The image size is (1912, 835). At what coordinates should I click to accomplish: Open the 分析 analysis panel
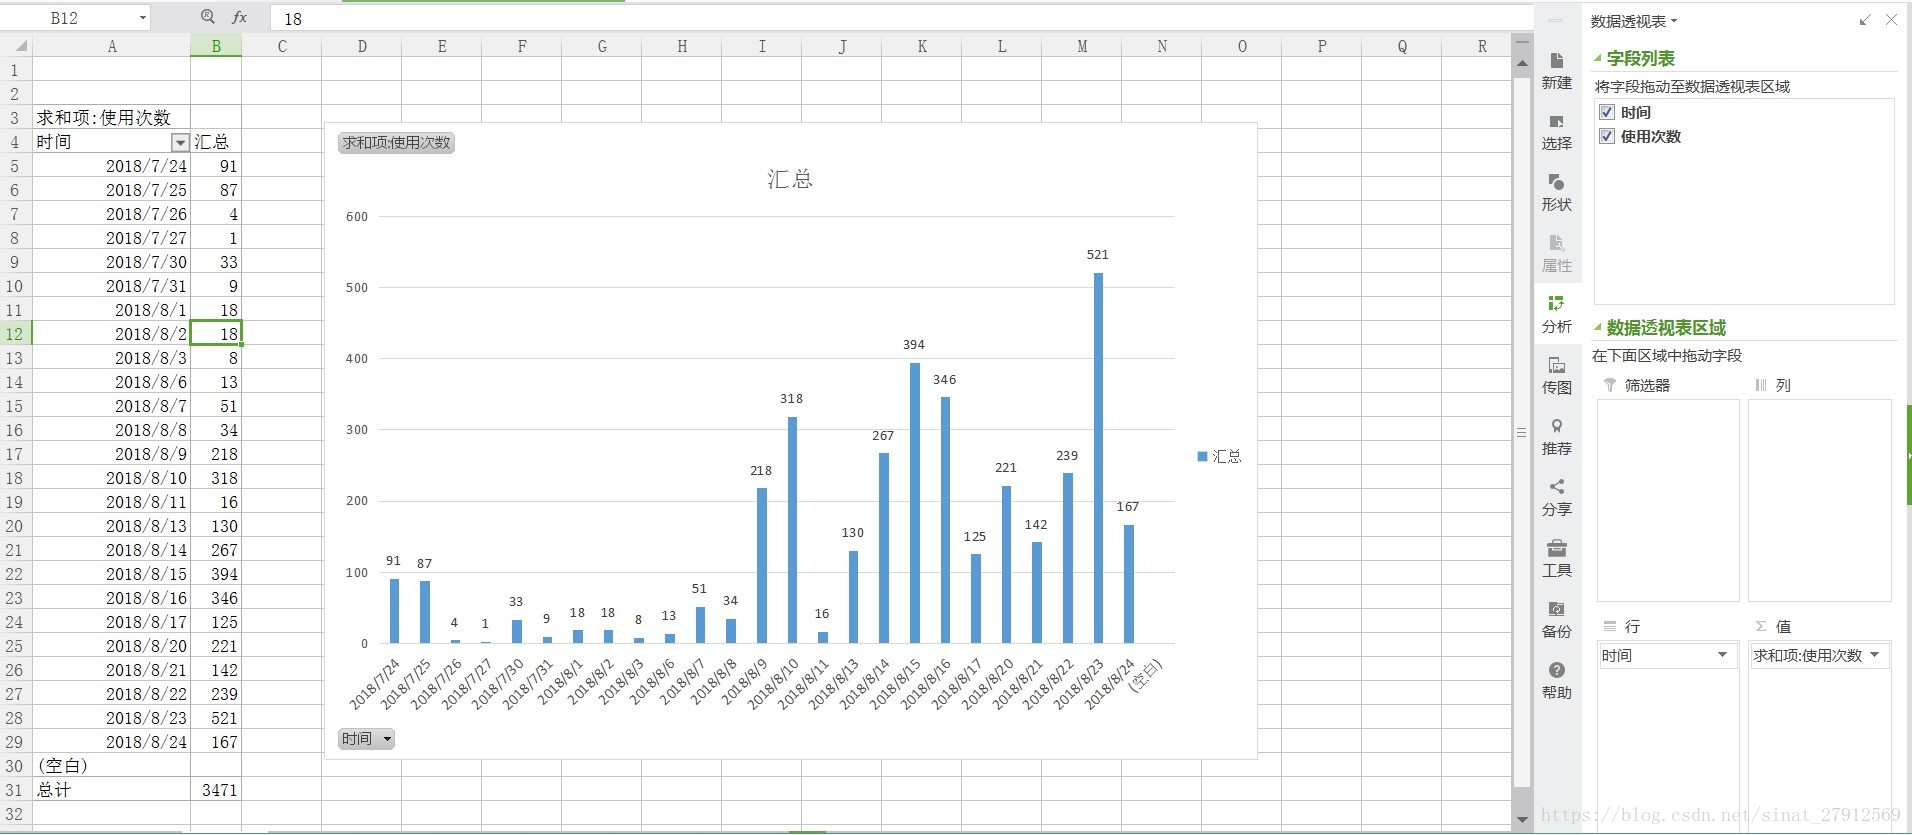[1556, 314]
